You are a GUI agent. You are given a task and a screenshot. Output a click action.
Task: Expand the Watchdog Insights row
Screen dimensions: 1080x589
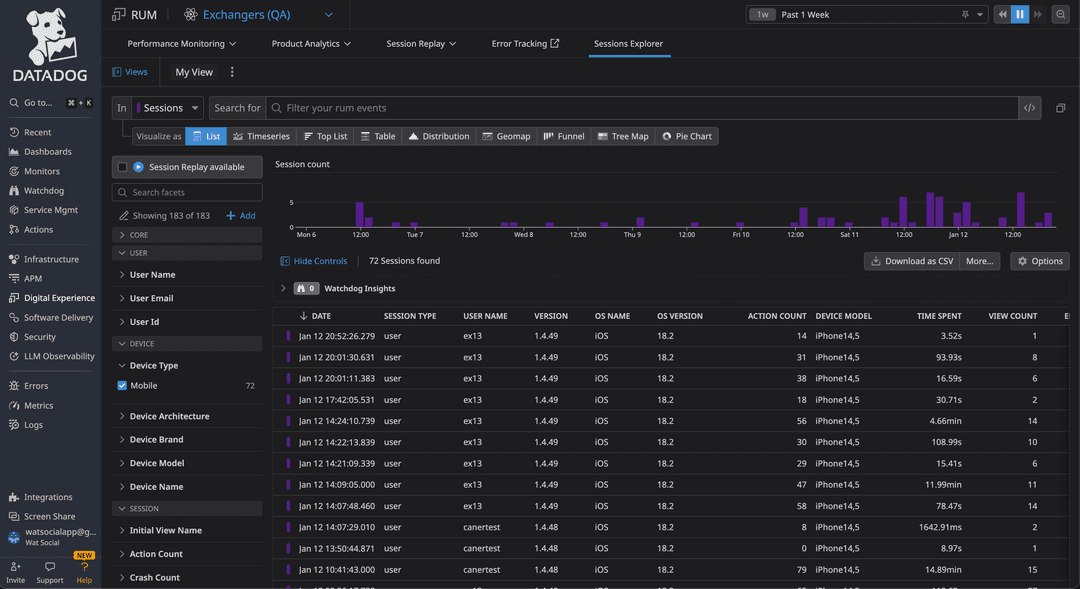coord(283,289)
